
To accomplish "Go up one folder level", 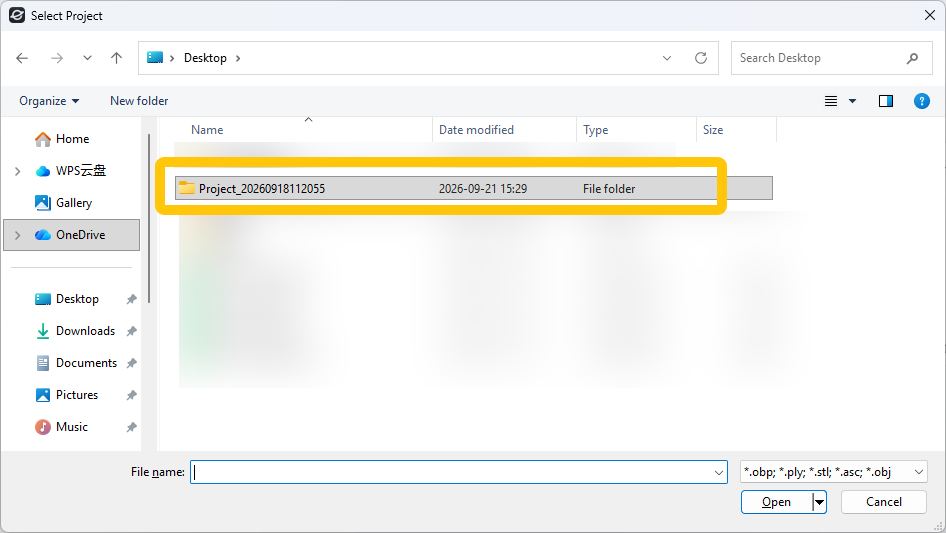I will [x=116, y=58].
